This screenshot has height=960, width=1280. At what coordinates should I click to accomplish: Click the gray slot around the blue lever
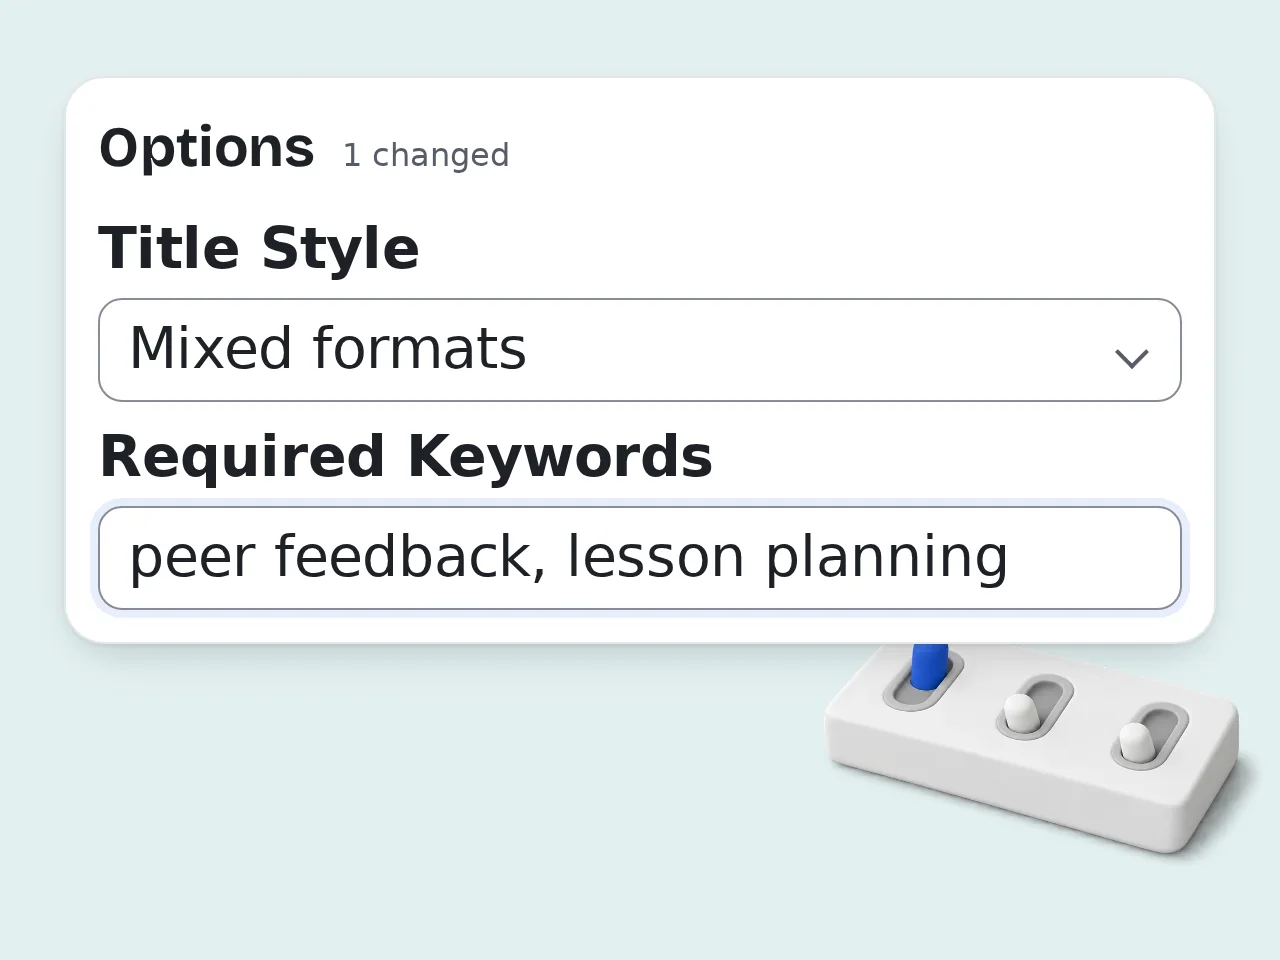click(x=923, y=680)
